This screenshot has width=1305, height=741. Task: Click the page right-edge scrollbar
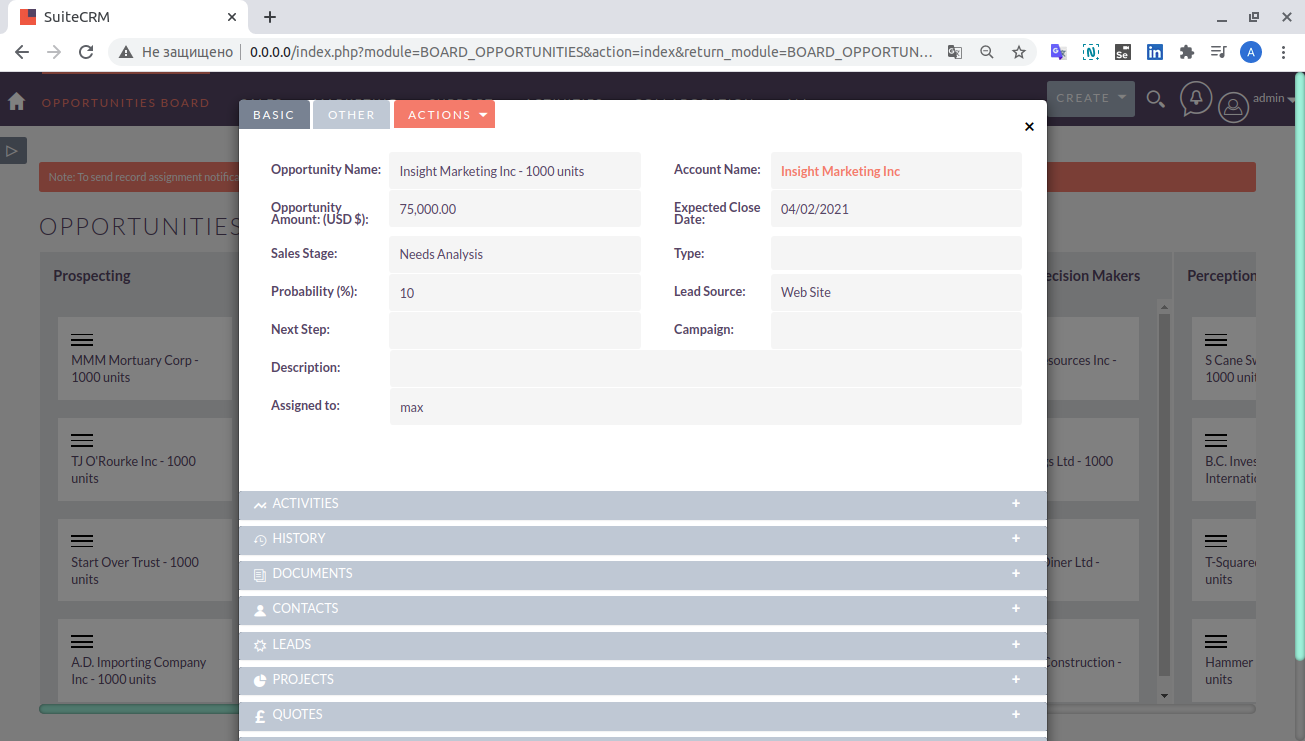1299,365
